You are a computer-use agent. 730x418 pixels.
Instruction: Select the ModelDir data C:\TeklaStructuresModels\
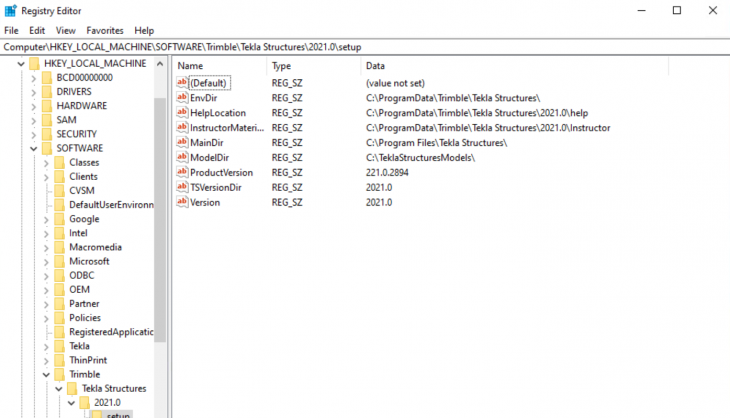pos(420,157)
